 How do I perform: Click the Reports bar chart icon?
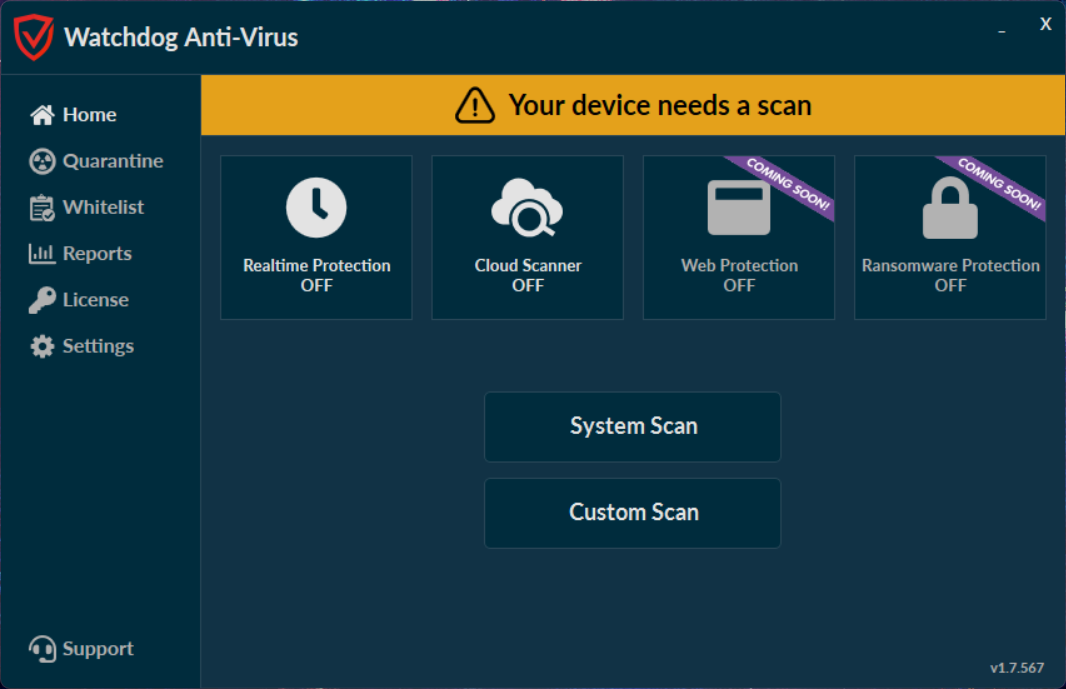point(41,254)
